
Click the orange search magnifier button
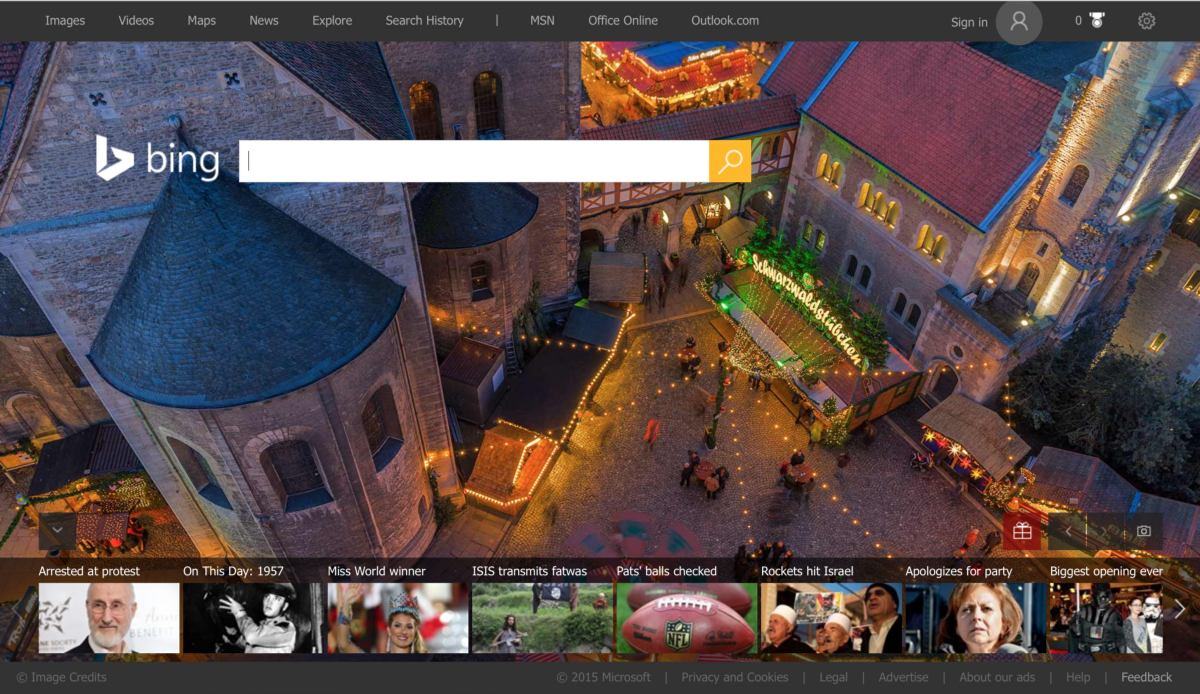730,161
